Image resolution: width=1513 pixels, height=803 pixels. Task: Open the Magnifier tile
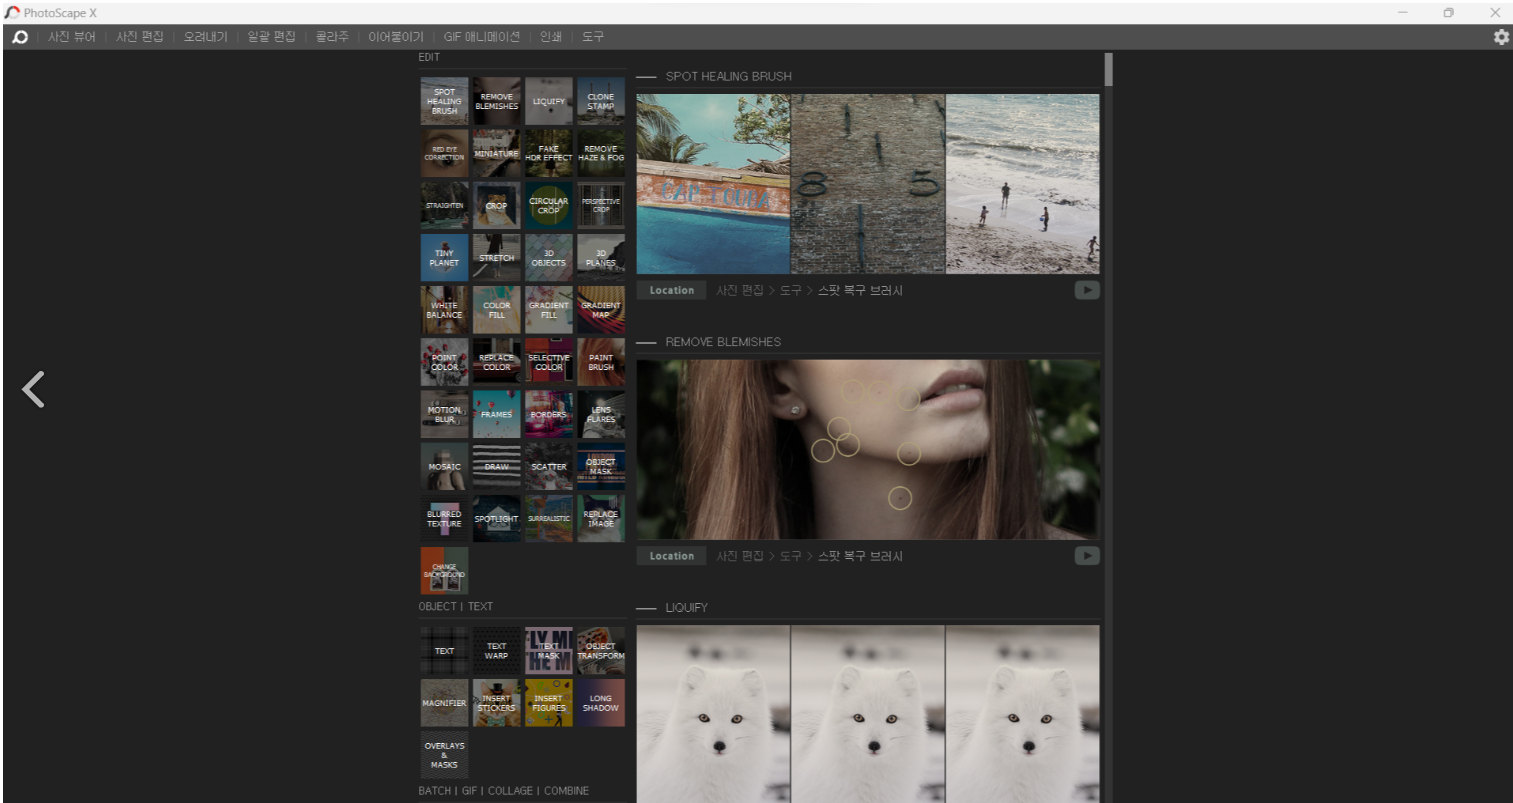coord(444,703)
